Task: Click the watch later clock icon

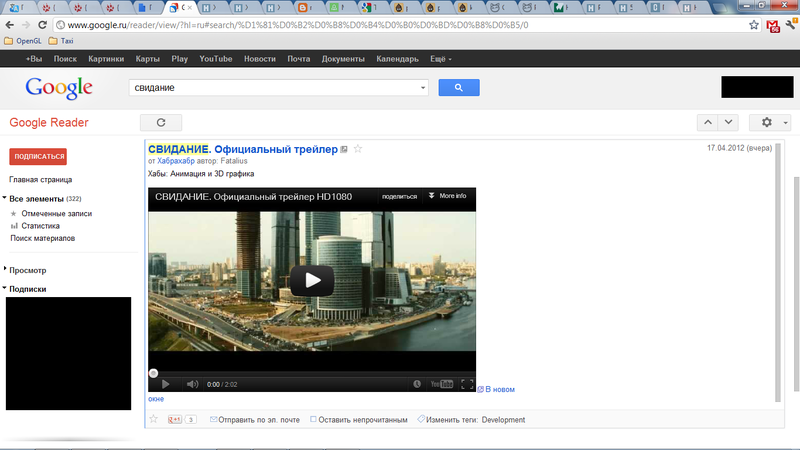Action: pos(417,384)
